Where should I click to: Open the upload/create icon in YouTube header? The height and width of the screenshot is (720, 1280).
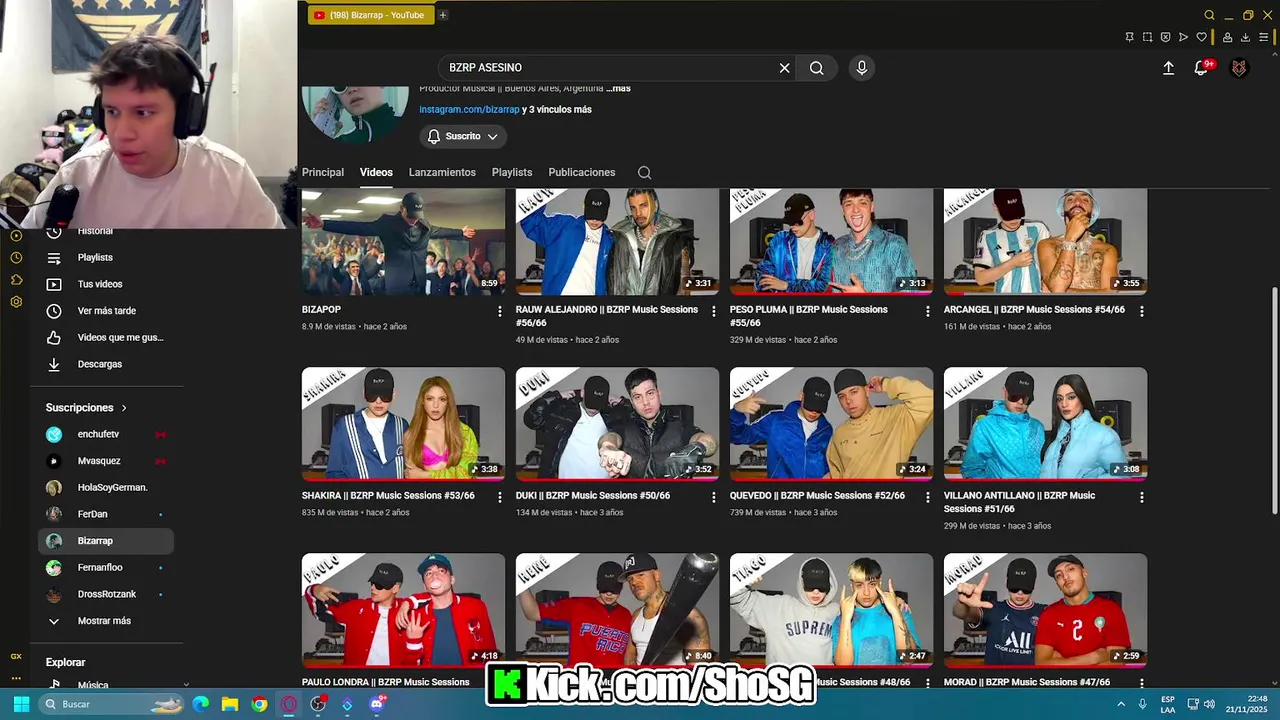coord(1168,68)
